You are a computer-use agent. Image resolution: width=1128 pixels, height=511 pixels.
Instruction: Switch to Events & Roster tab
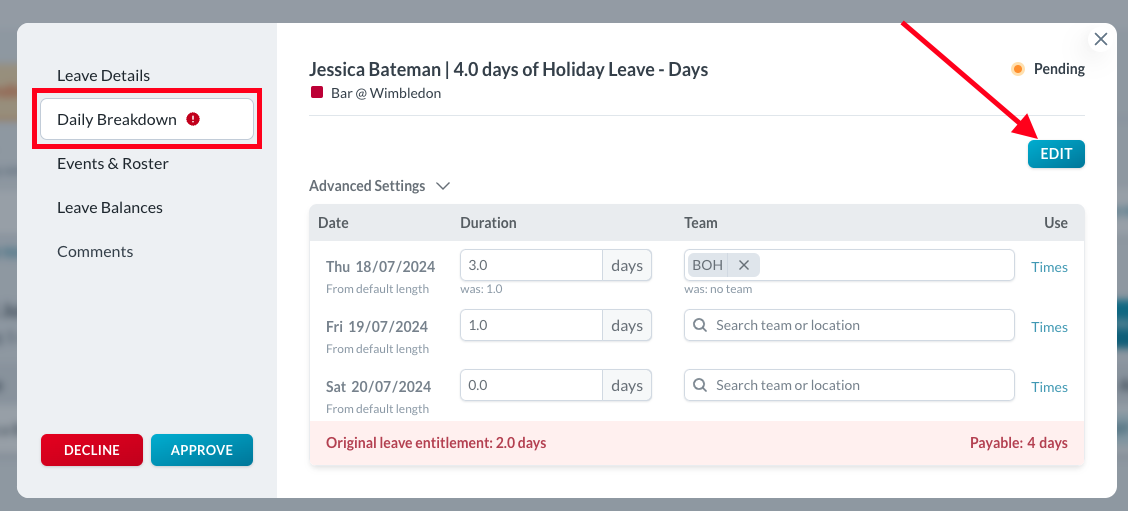112,163
